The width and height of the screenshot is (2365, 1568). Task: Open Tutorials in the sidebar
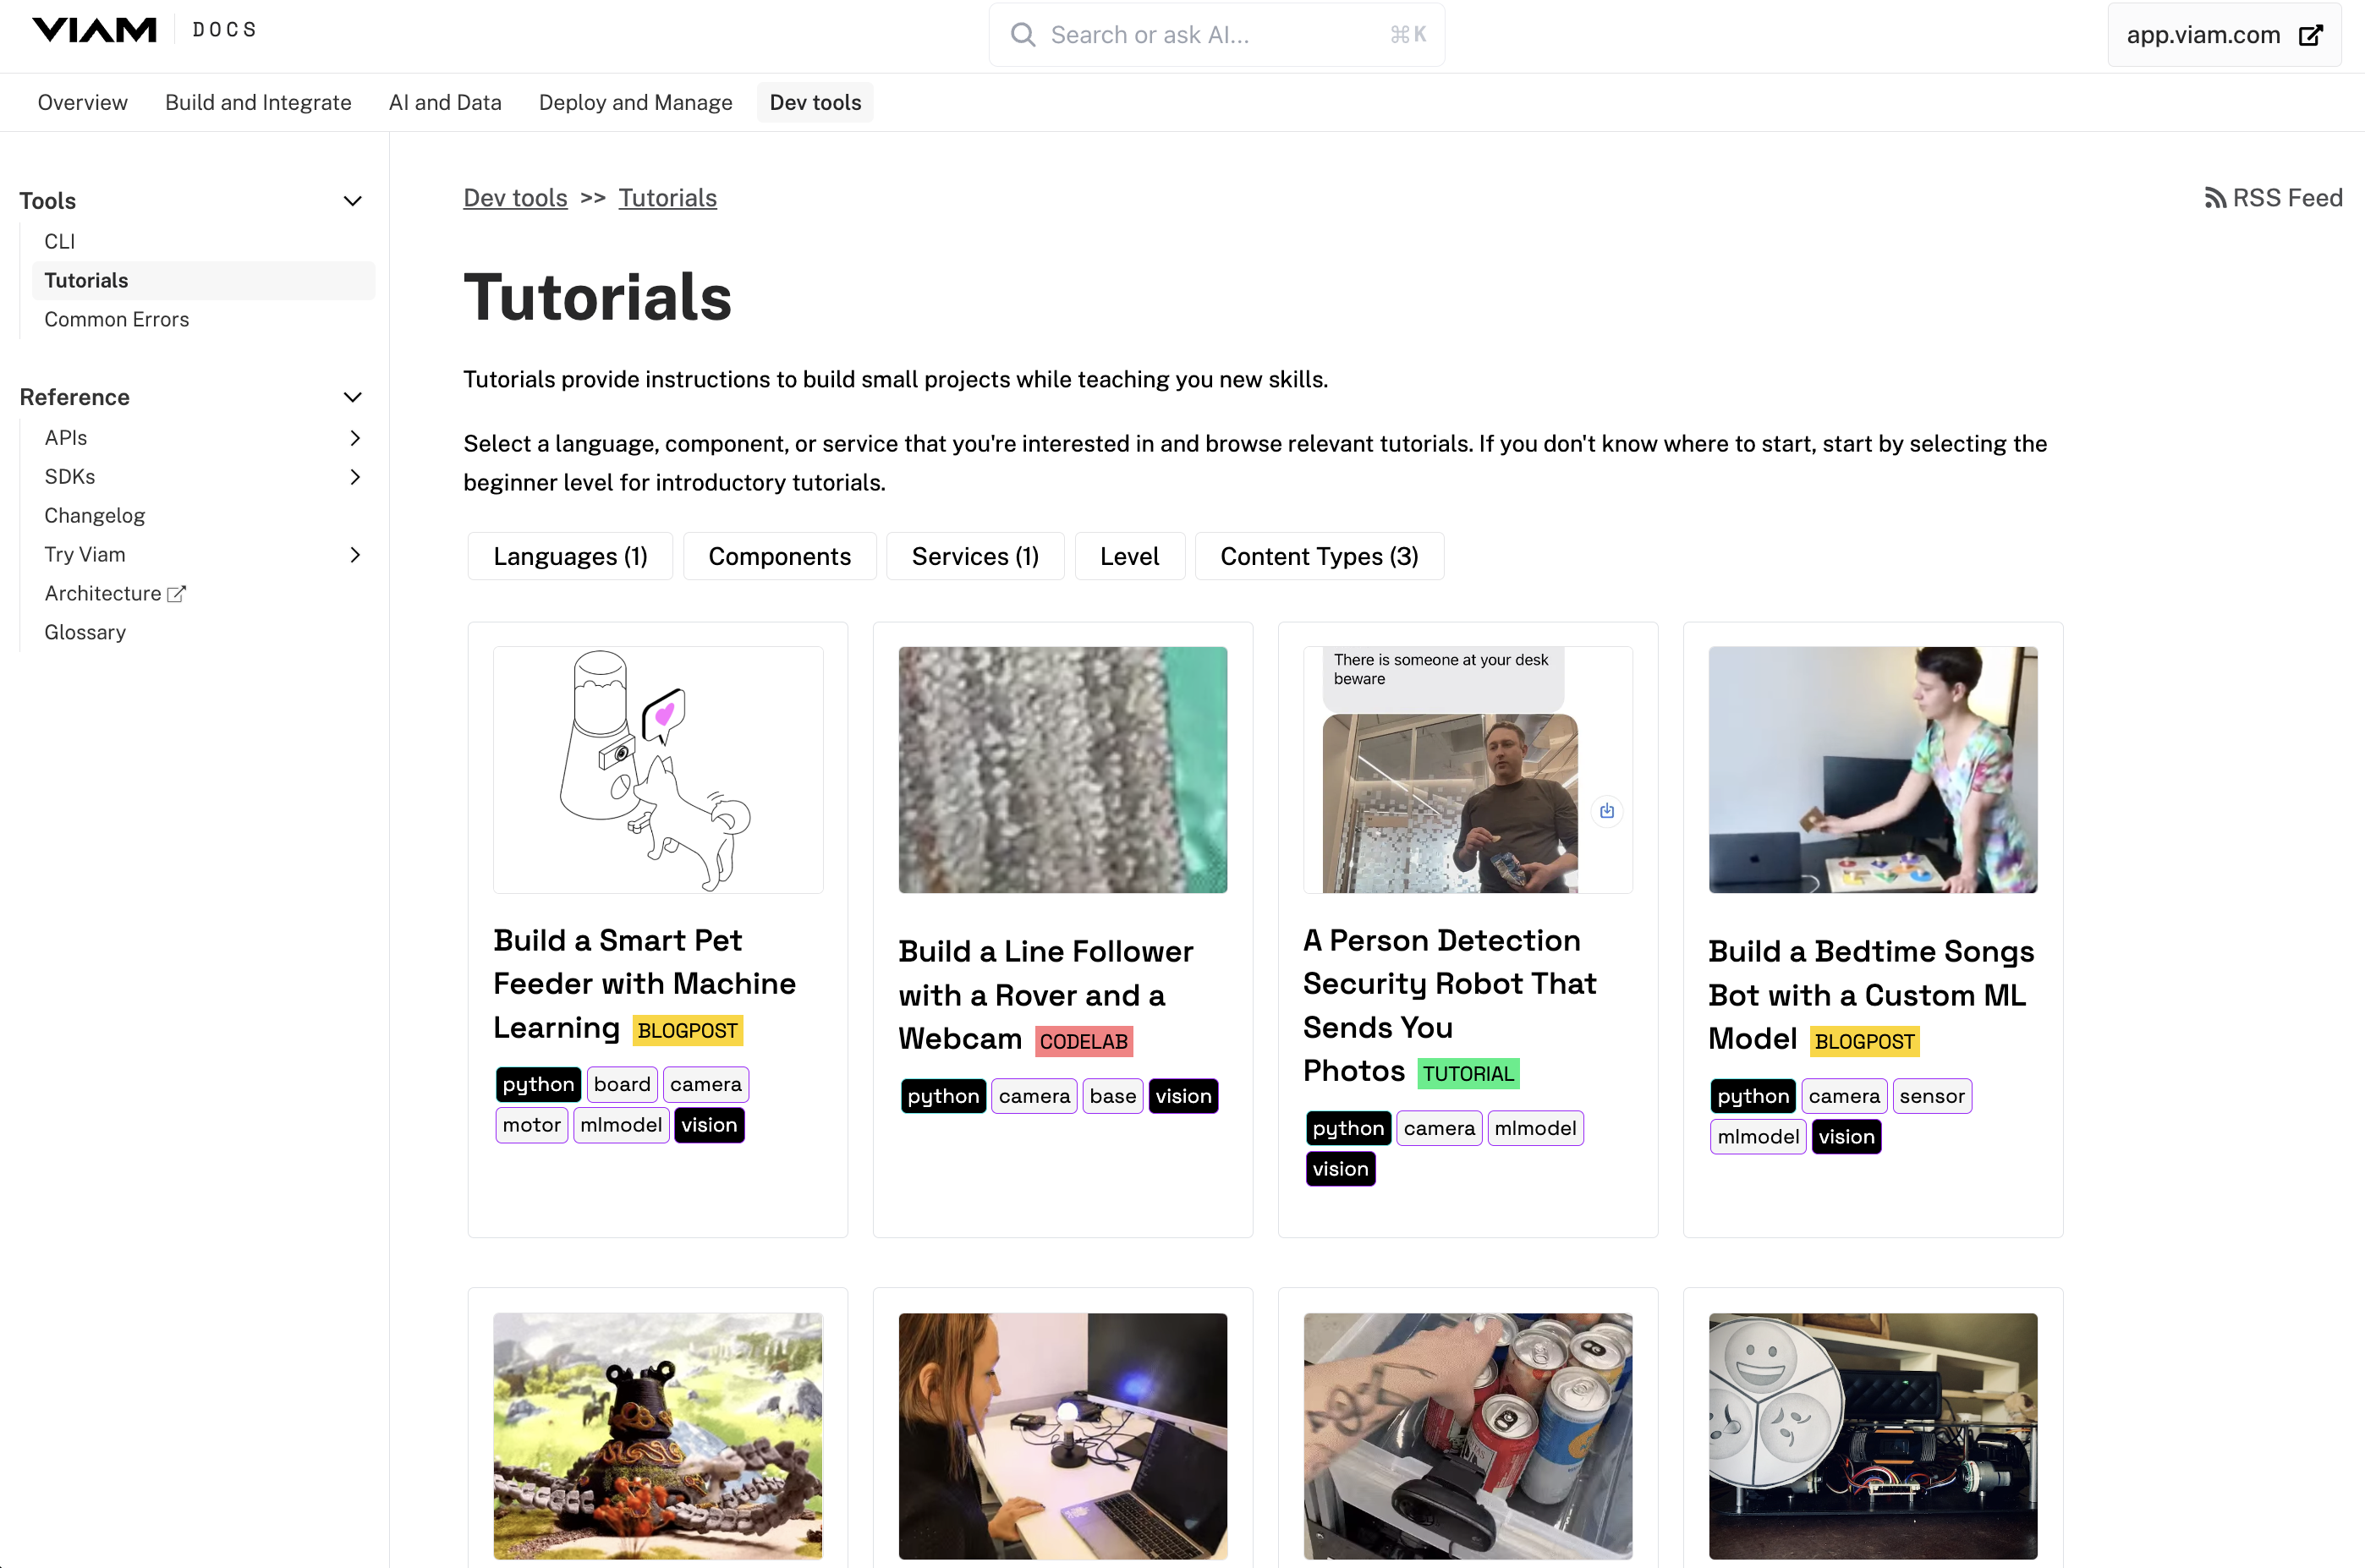(x=203, y=280)
